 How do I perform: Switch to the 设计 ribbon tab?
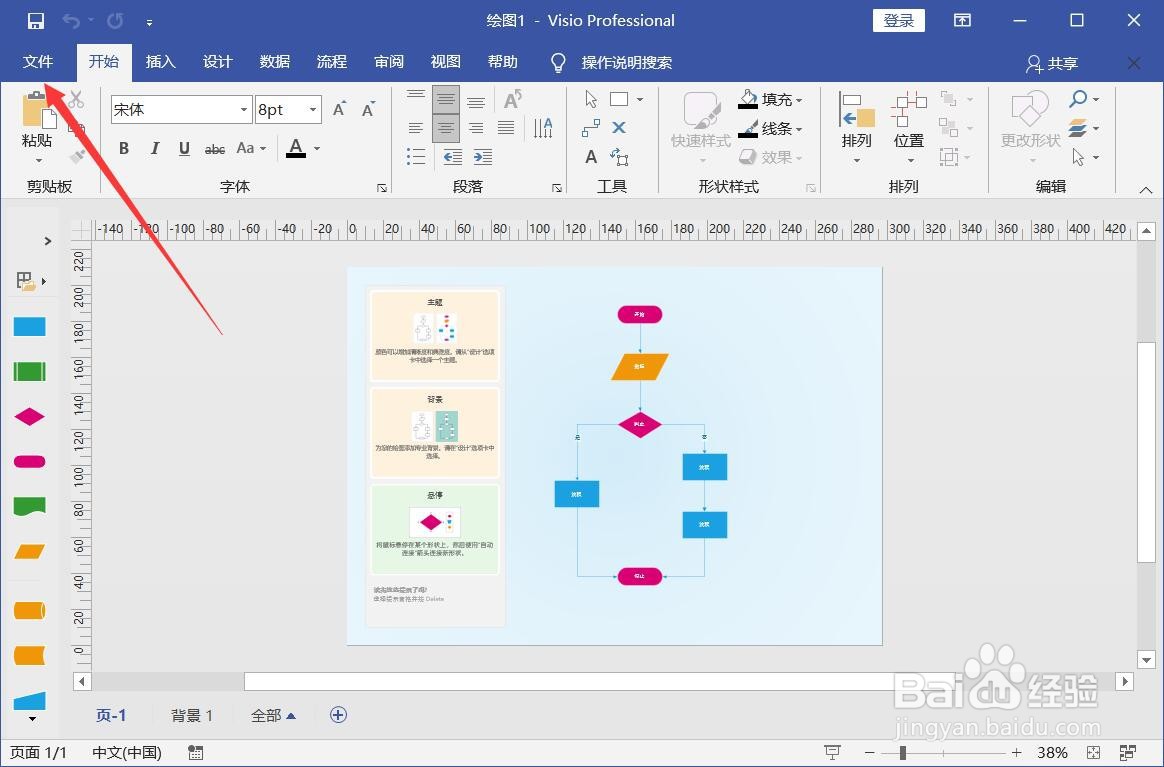(218, 62)
